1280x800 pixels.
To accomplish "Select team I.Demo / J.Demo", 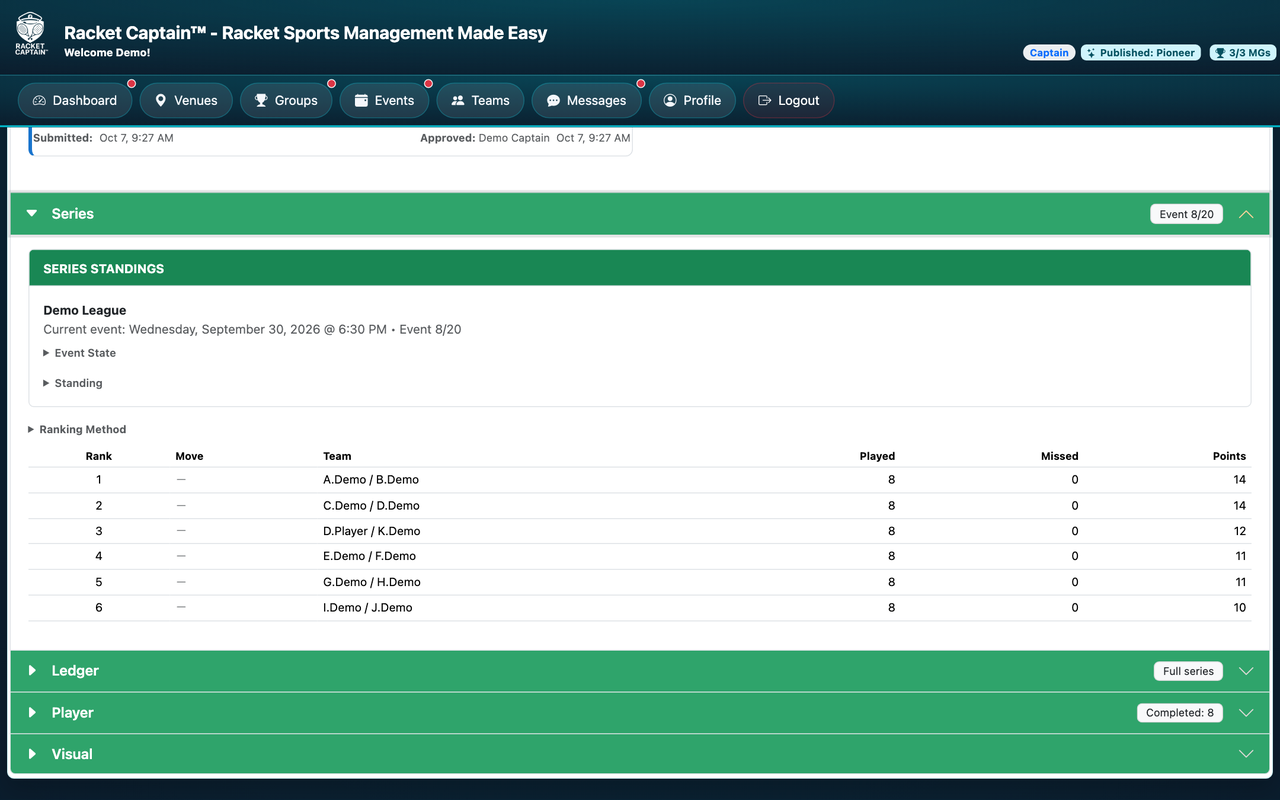I will [x=367, y=608].
